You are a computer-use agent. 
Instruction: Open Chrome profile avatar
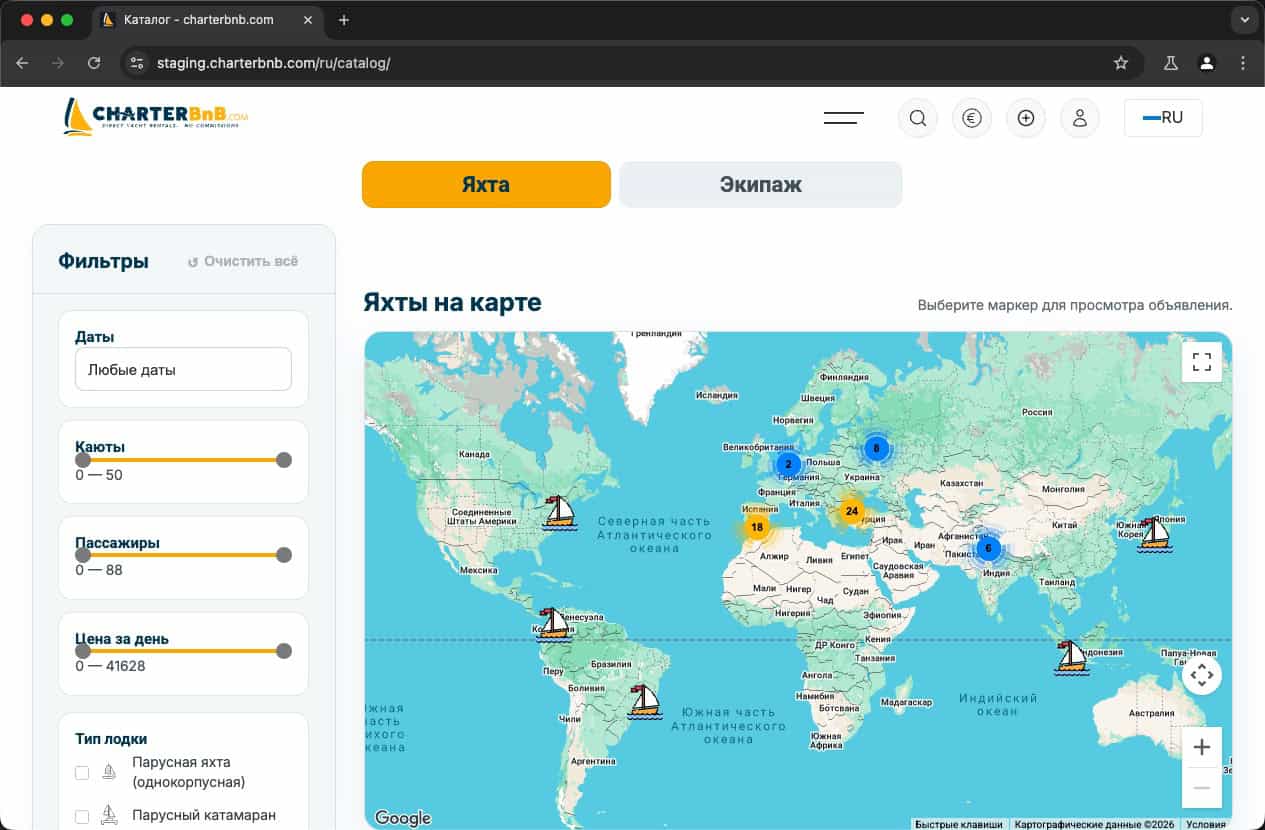click(1207, 63)
